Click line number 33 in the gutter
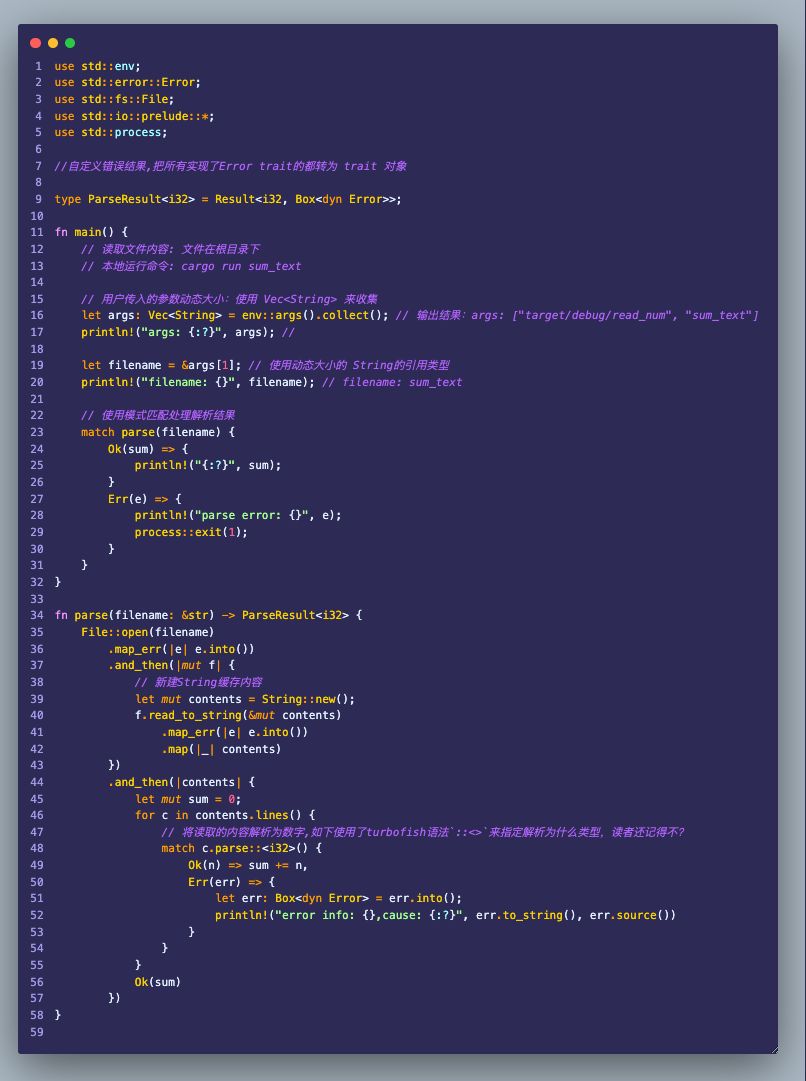 (37, 599)
